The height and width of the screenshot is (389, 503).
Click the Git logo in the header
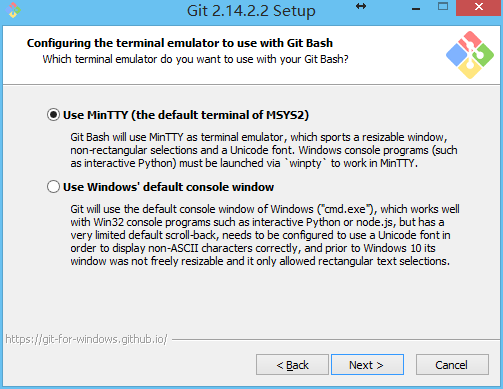pos(470,55)
